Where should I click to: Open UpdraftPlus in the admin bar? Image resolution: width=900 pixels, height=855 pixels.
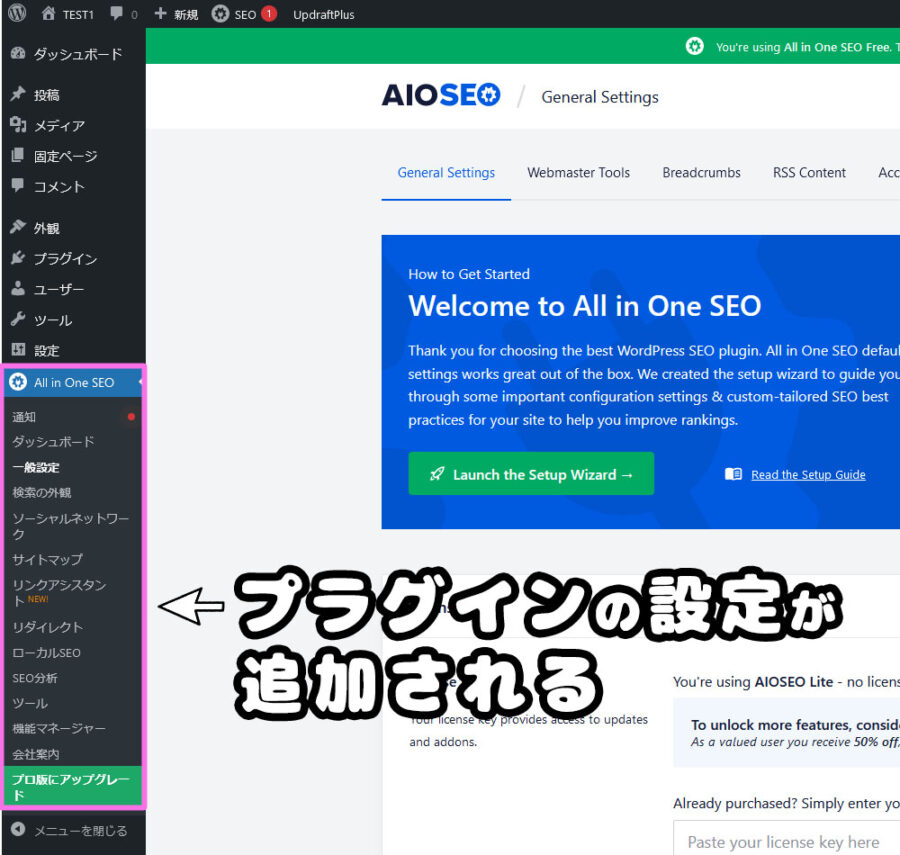click(x=323, y=14)
